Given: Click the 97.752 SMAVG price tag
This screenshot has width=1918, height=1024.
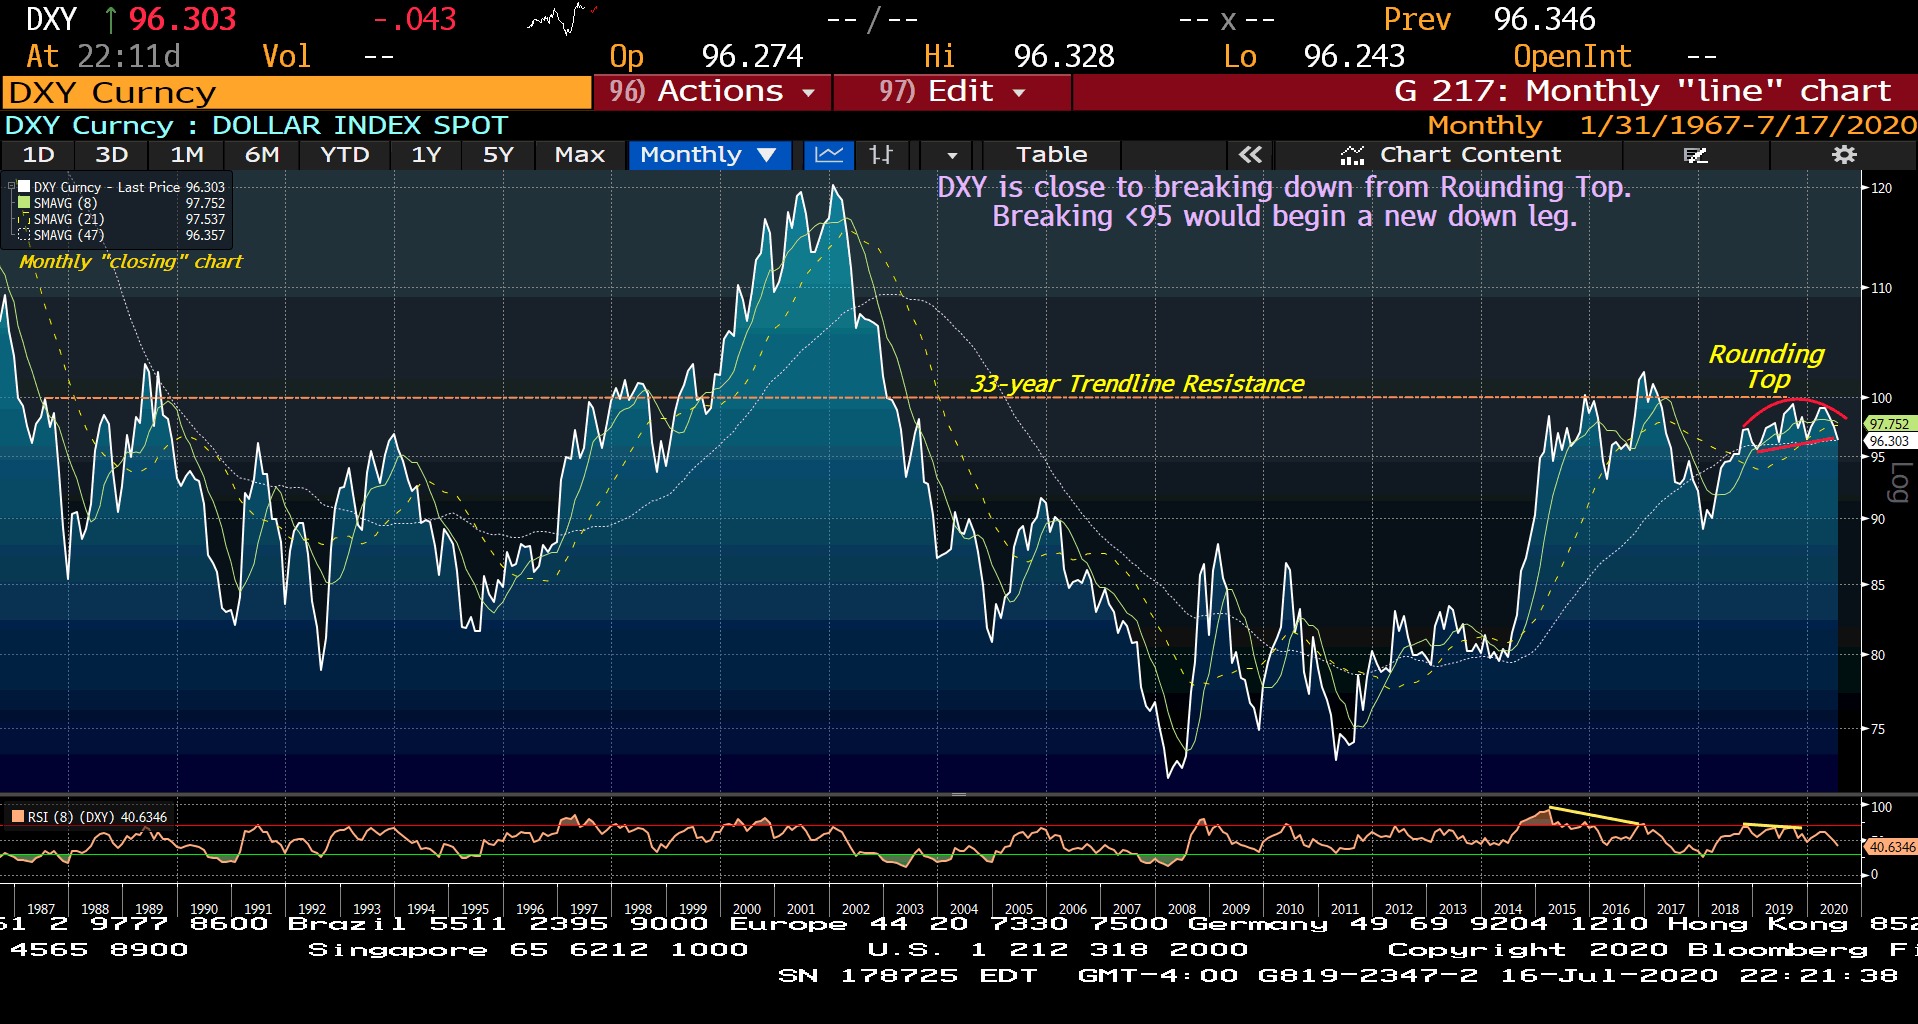Looking at the screenshot, I should coord(1889,424).
